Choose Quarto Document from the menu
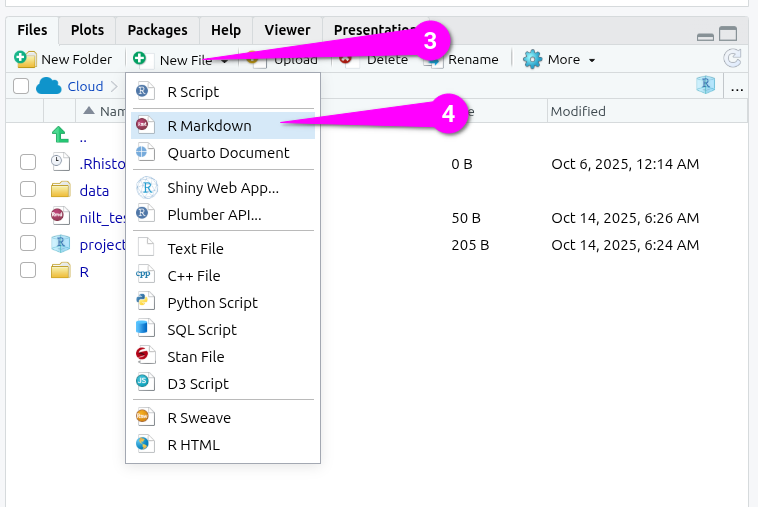 pyautogui.click(x=223, y=153)
